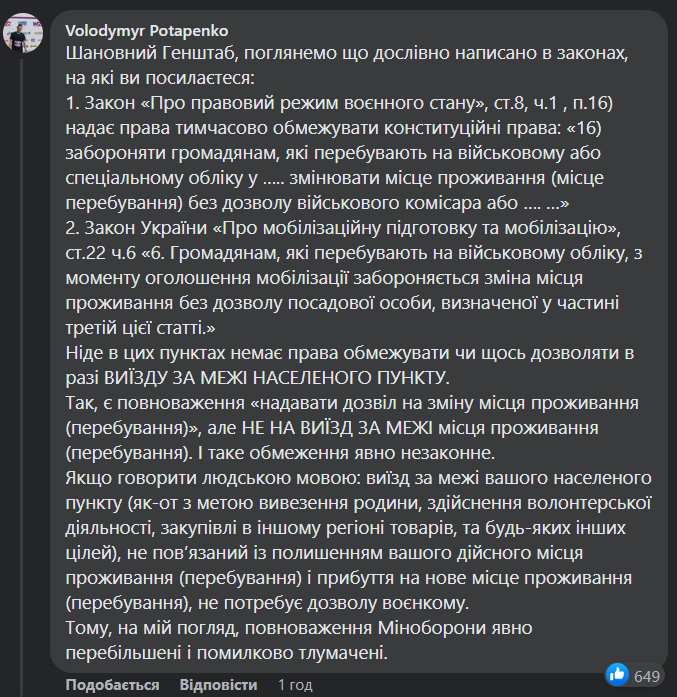Click the blue thumbs-up reaction icon
677x697 pixels.
(617, 674)
